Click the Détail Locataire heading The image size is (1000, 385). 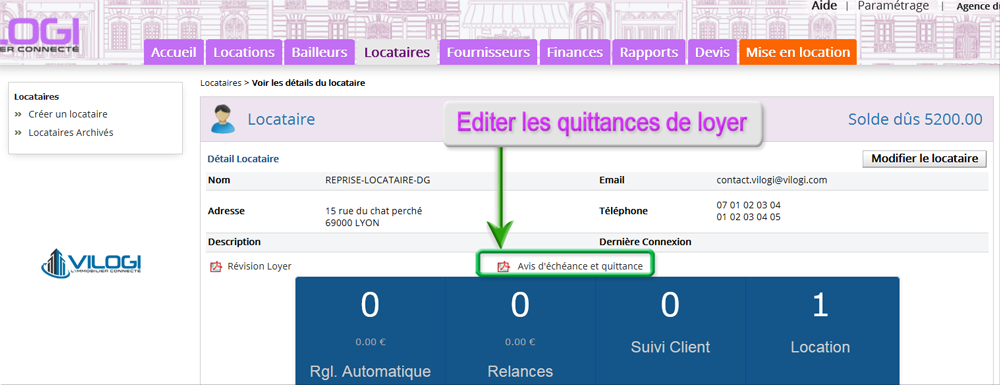[x=243, y=159]
